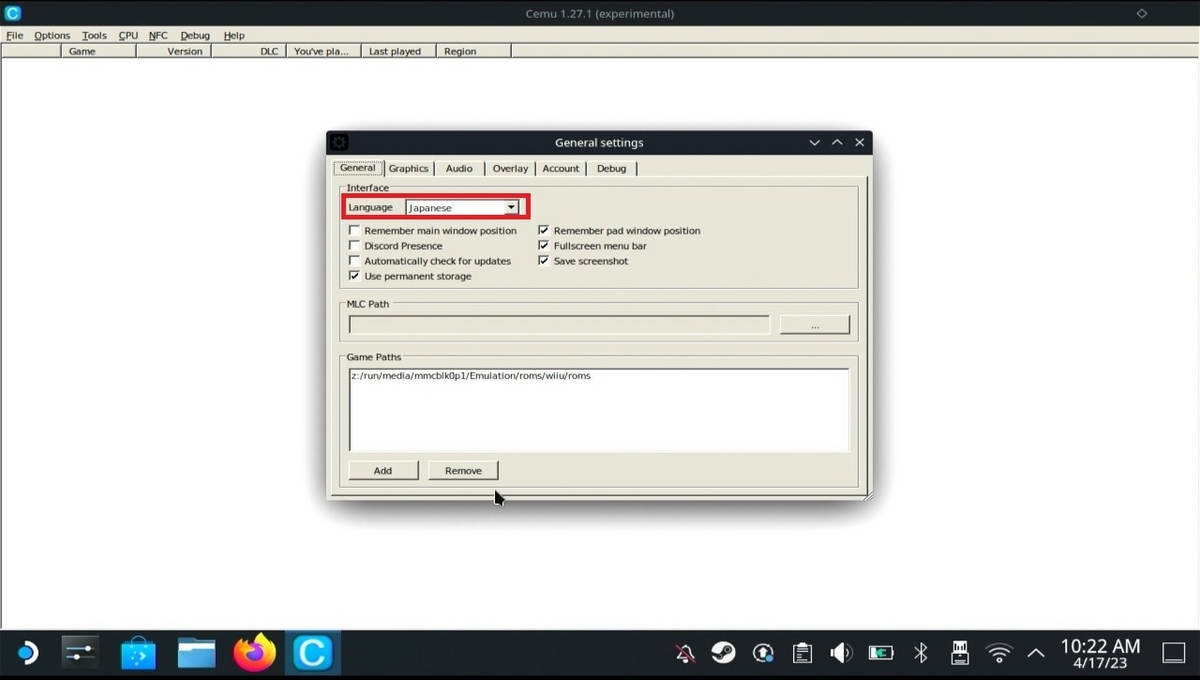
Task: Click Add game path button
Action: click(x=383, y=470)
